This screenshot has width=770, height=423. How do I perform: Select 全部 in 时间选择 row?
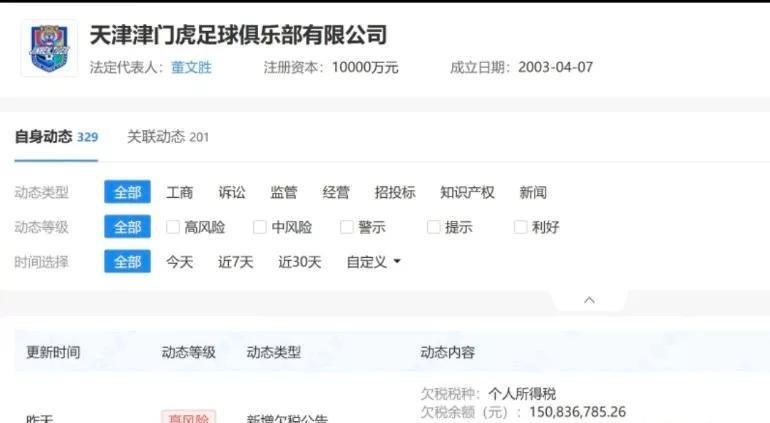pyautogui.click(x=127, y=261)
